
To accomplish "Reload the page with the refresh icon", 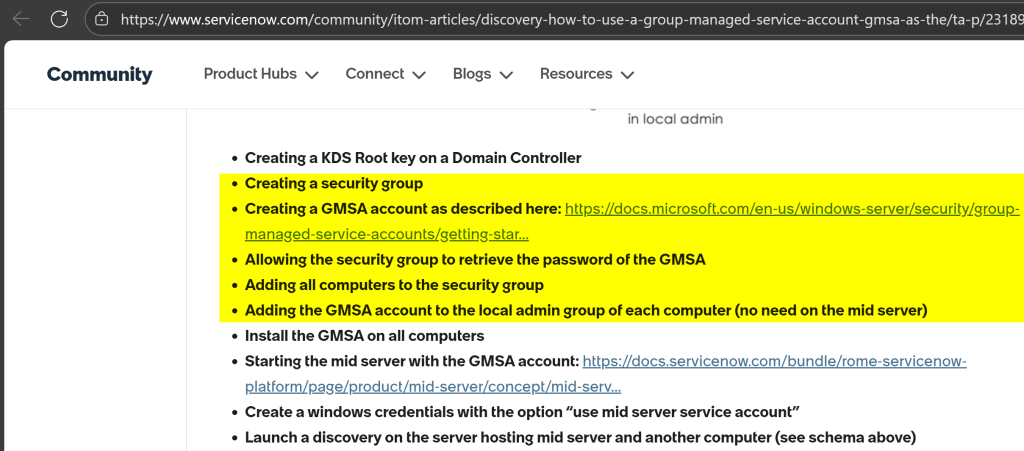I will (x=59, y=18).
